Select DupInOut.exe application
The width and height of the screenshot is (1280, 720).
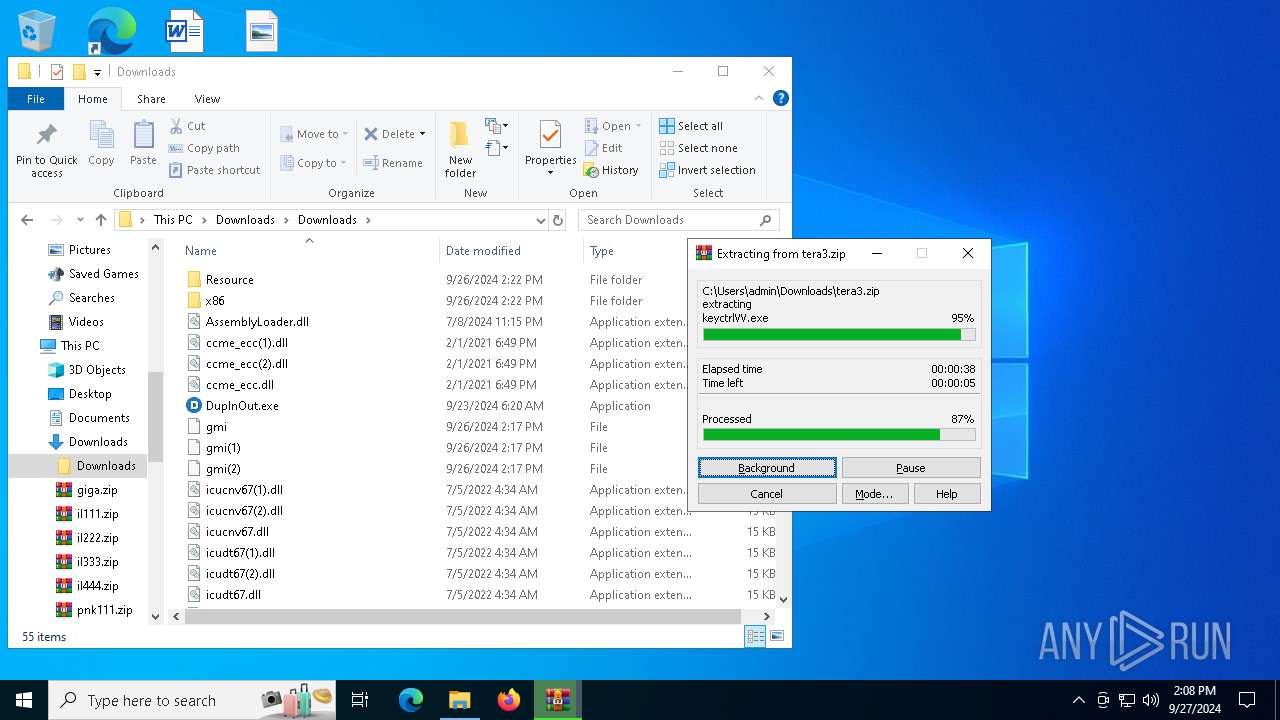242,406
